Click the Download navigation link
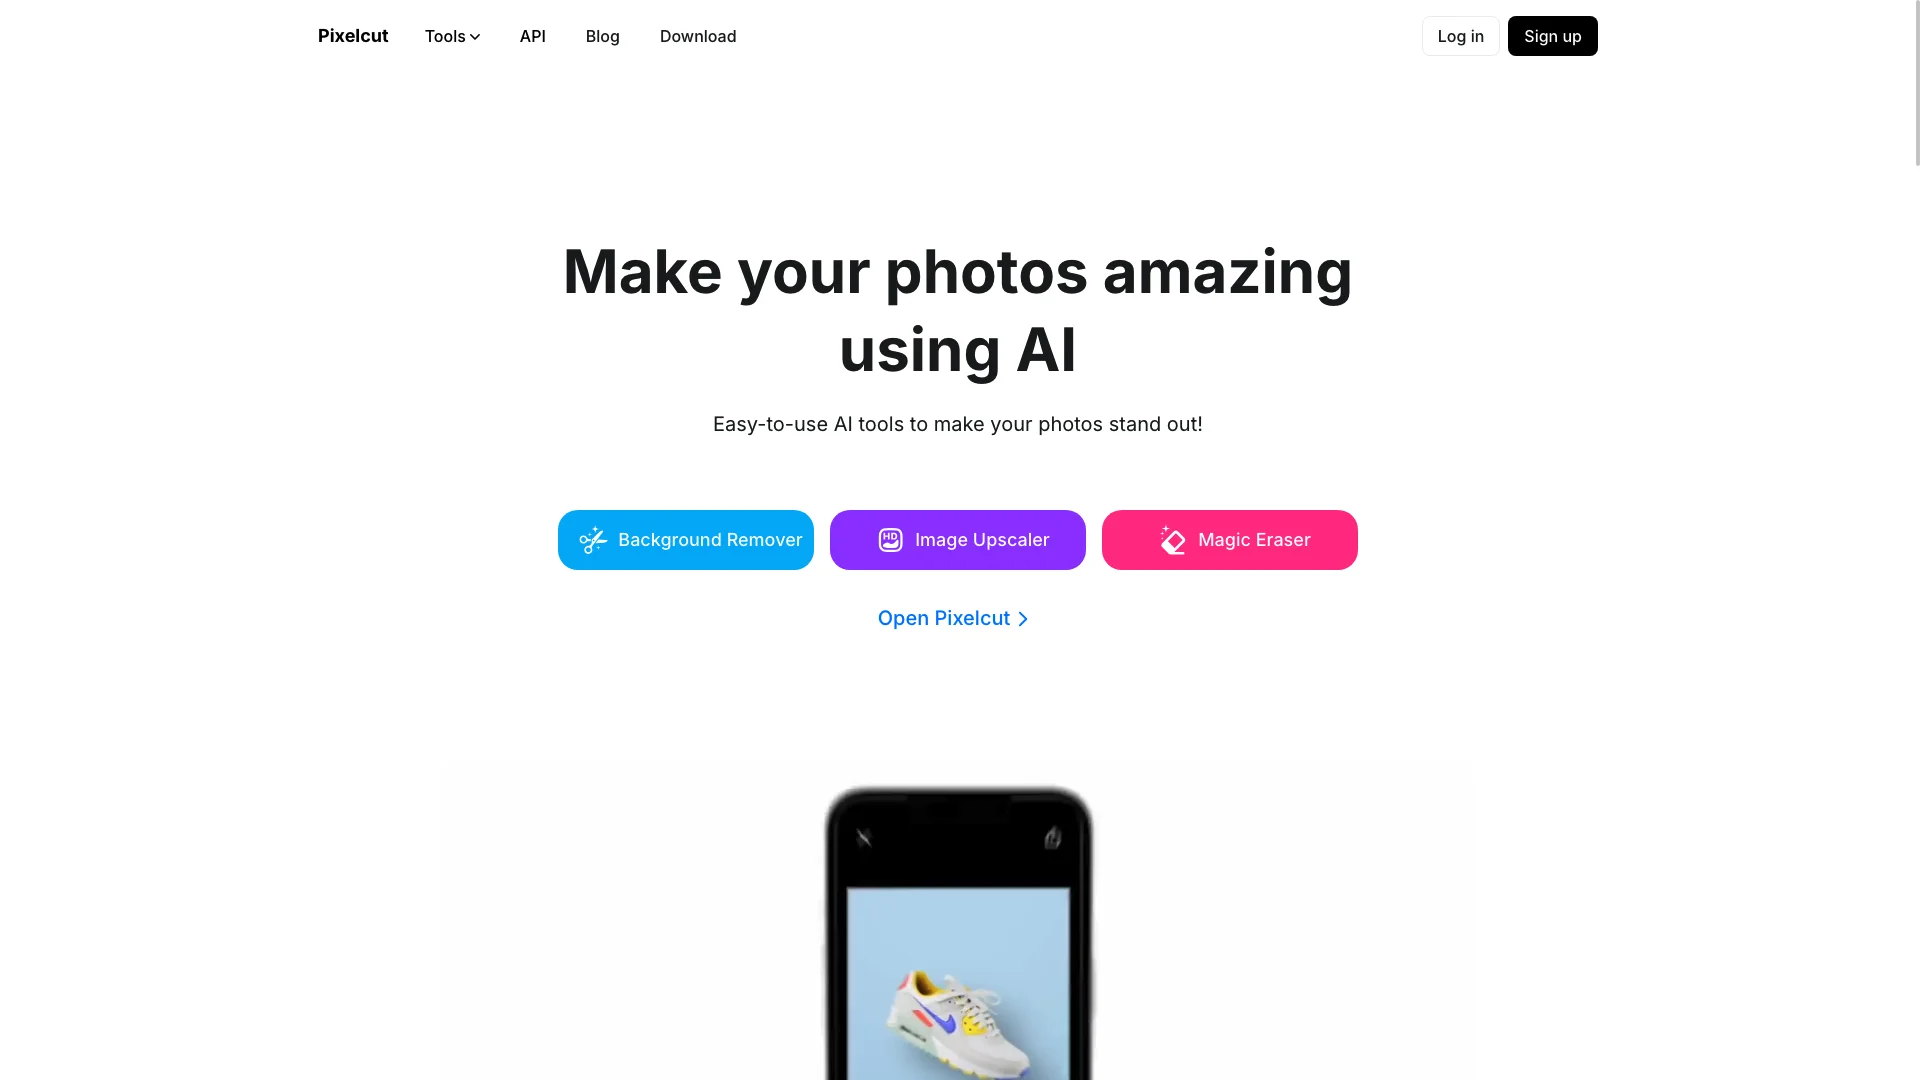 point(698,36)
